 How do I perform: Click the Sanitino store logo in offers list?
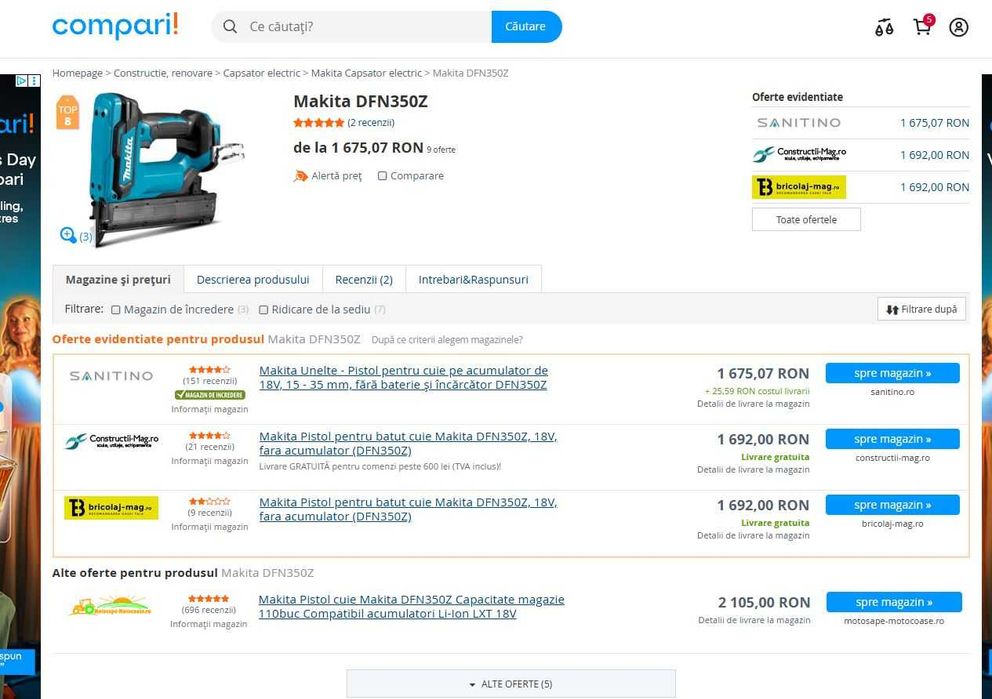tap(111, 376)
